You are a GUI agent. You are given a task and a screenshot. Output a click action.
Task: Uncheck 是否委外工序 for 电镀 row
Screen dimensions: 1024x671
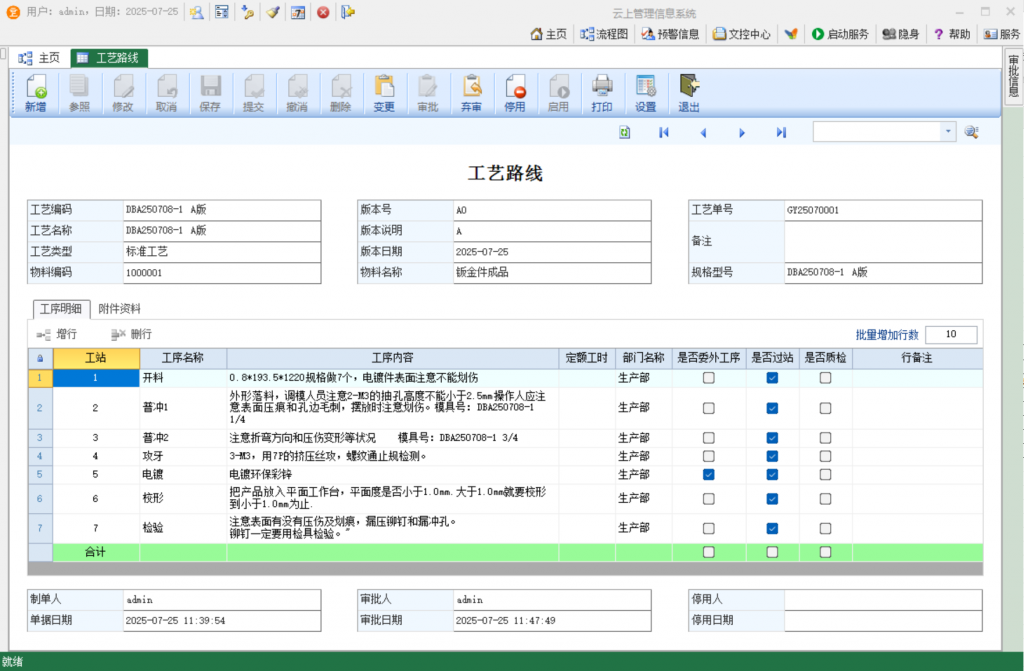709,474
